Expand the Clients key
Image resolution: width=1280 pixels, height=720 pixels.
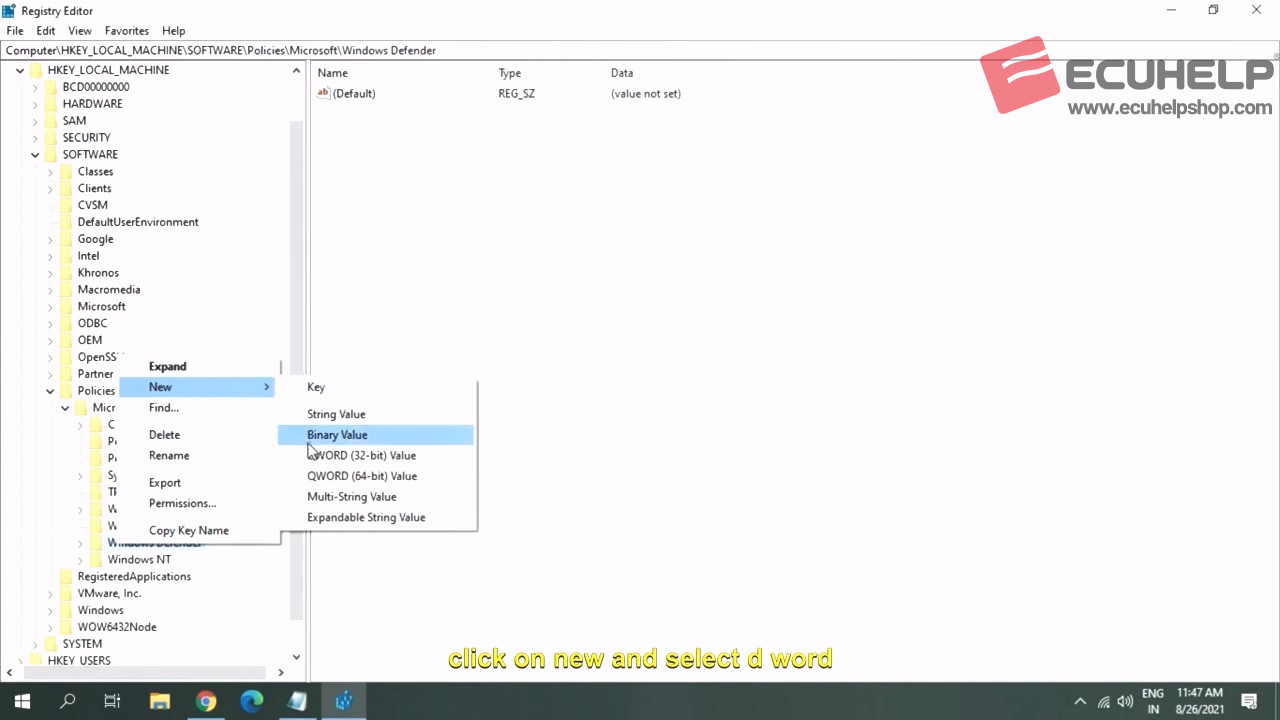[x=50, y=189]
